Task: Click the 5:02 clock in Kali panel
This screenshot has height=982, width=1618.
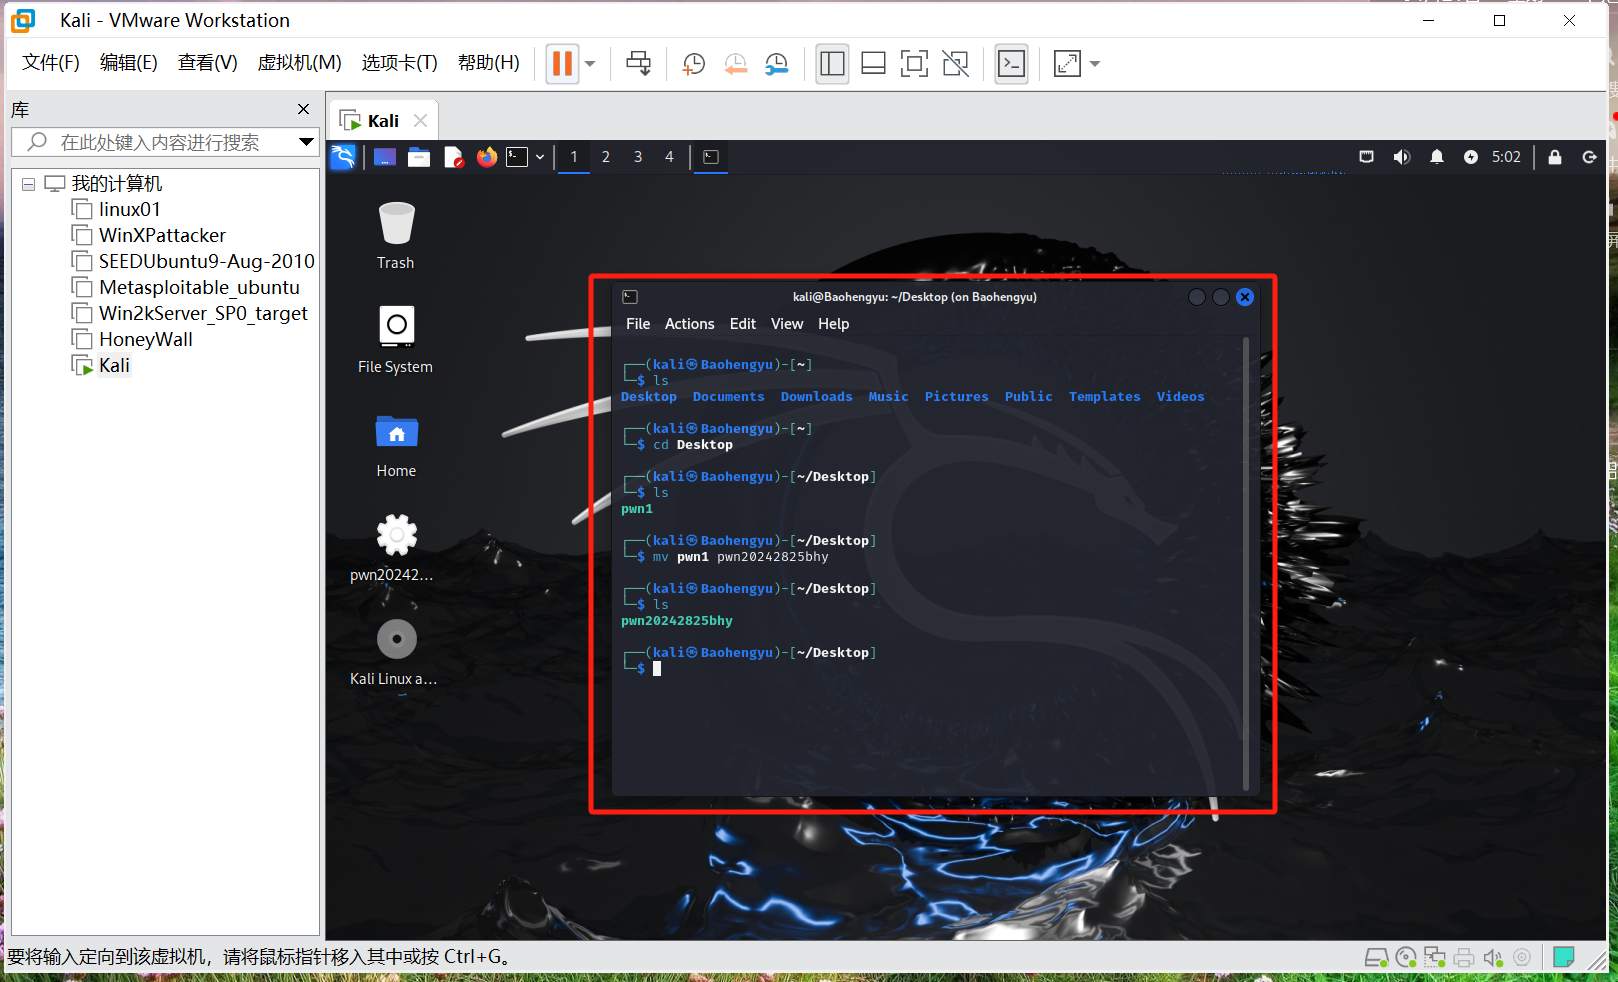Action: click(x=1506, y=157)
